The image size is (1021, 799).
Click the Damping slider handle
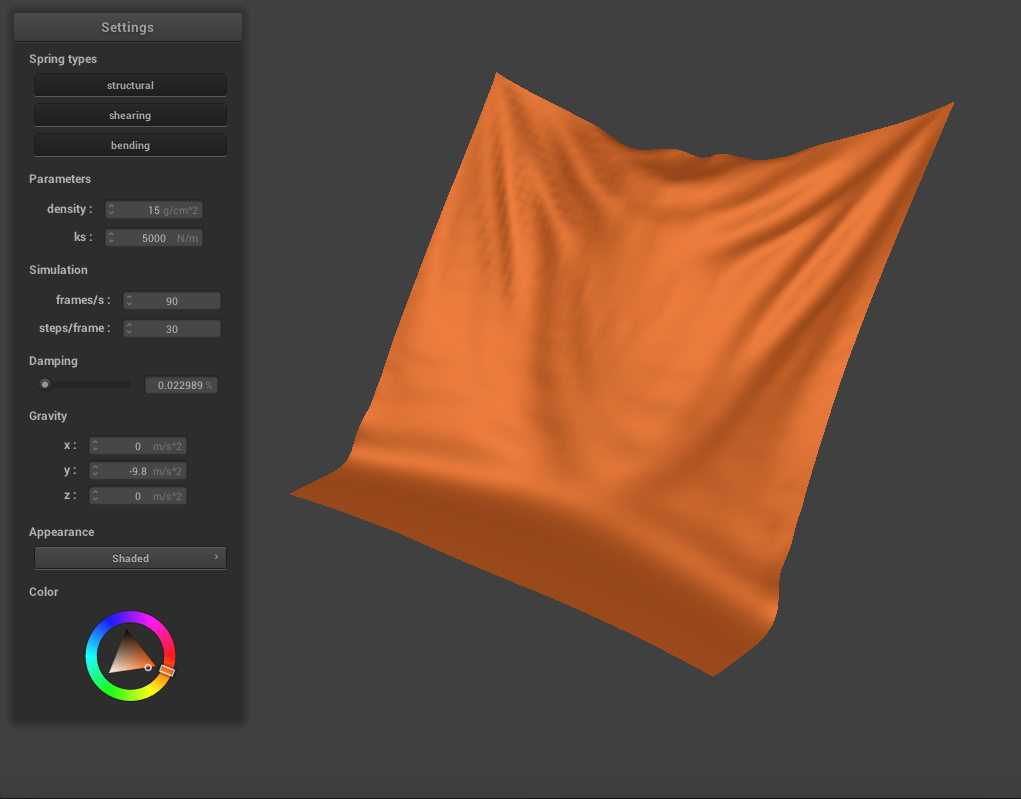(45, 384)
